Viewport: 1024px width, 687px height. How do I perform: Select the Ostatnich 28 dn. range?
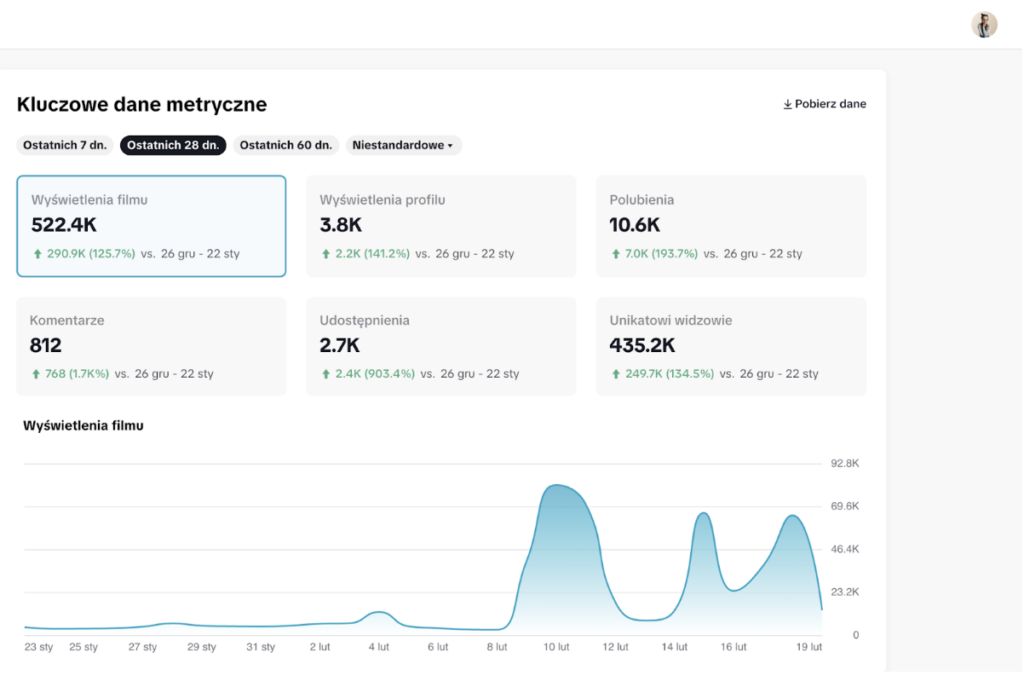[x=173, y=145]
